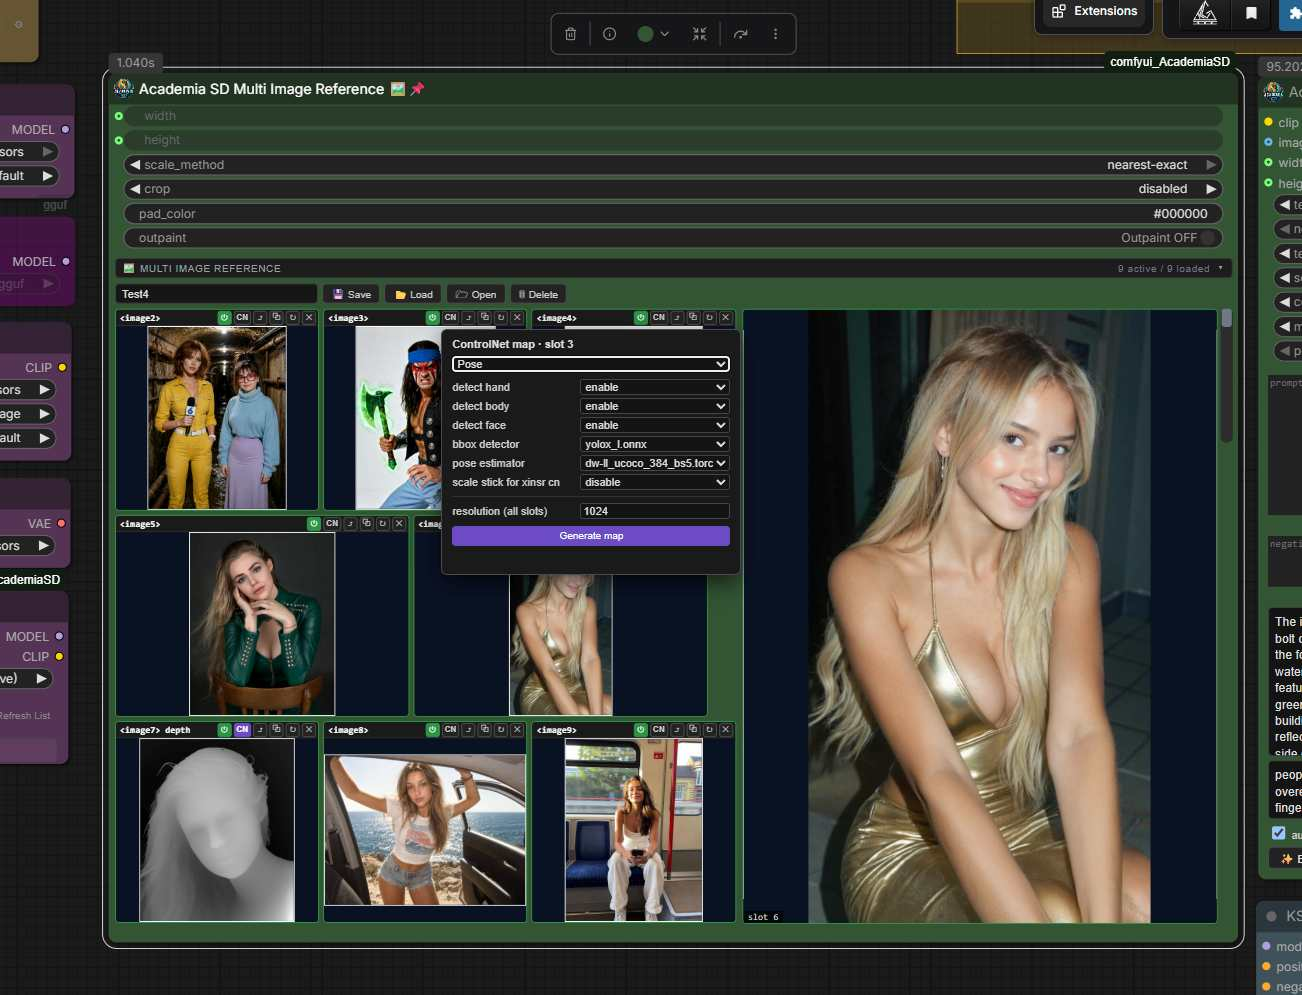Viewport: 1302px width, 995px height.
Task: Click the slot 6 large preview image
Action: pos(979,616)
